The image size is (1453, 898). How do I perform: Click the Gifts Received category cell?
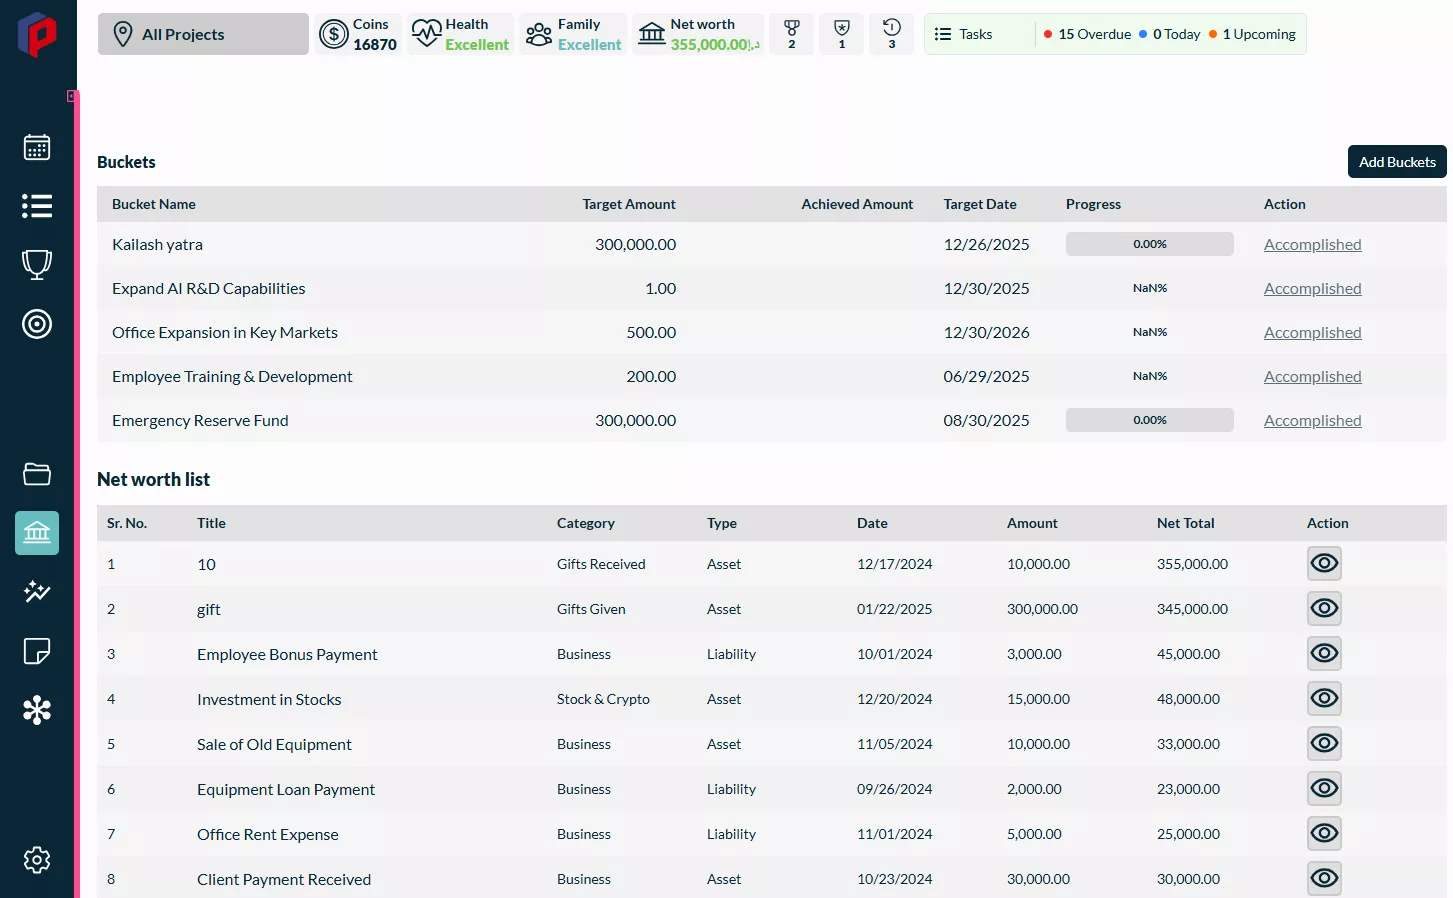point(601,564)
